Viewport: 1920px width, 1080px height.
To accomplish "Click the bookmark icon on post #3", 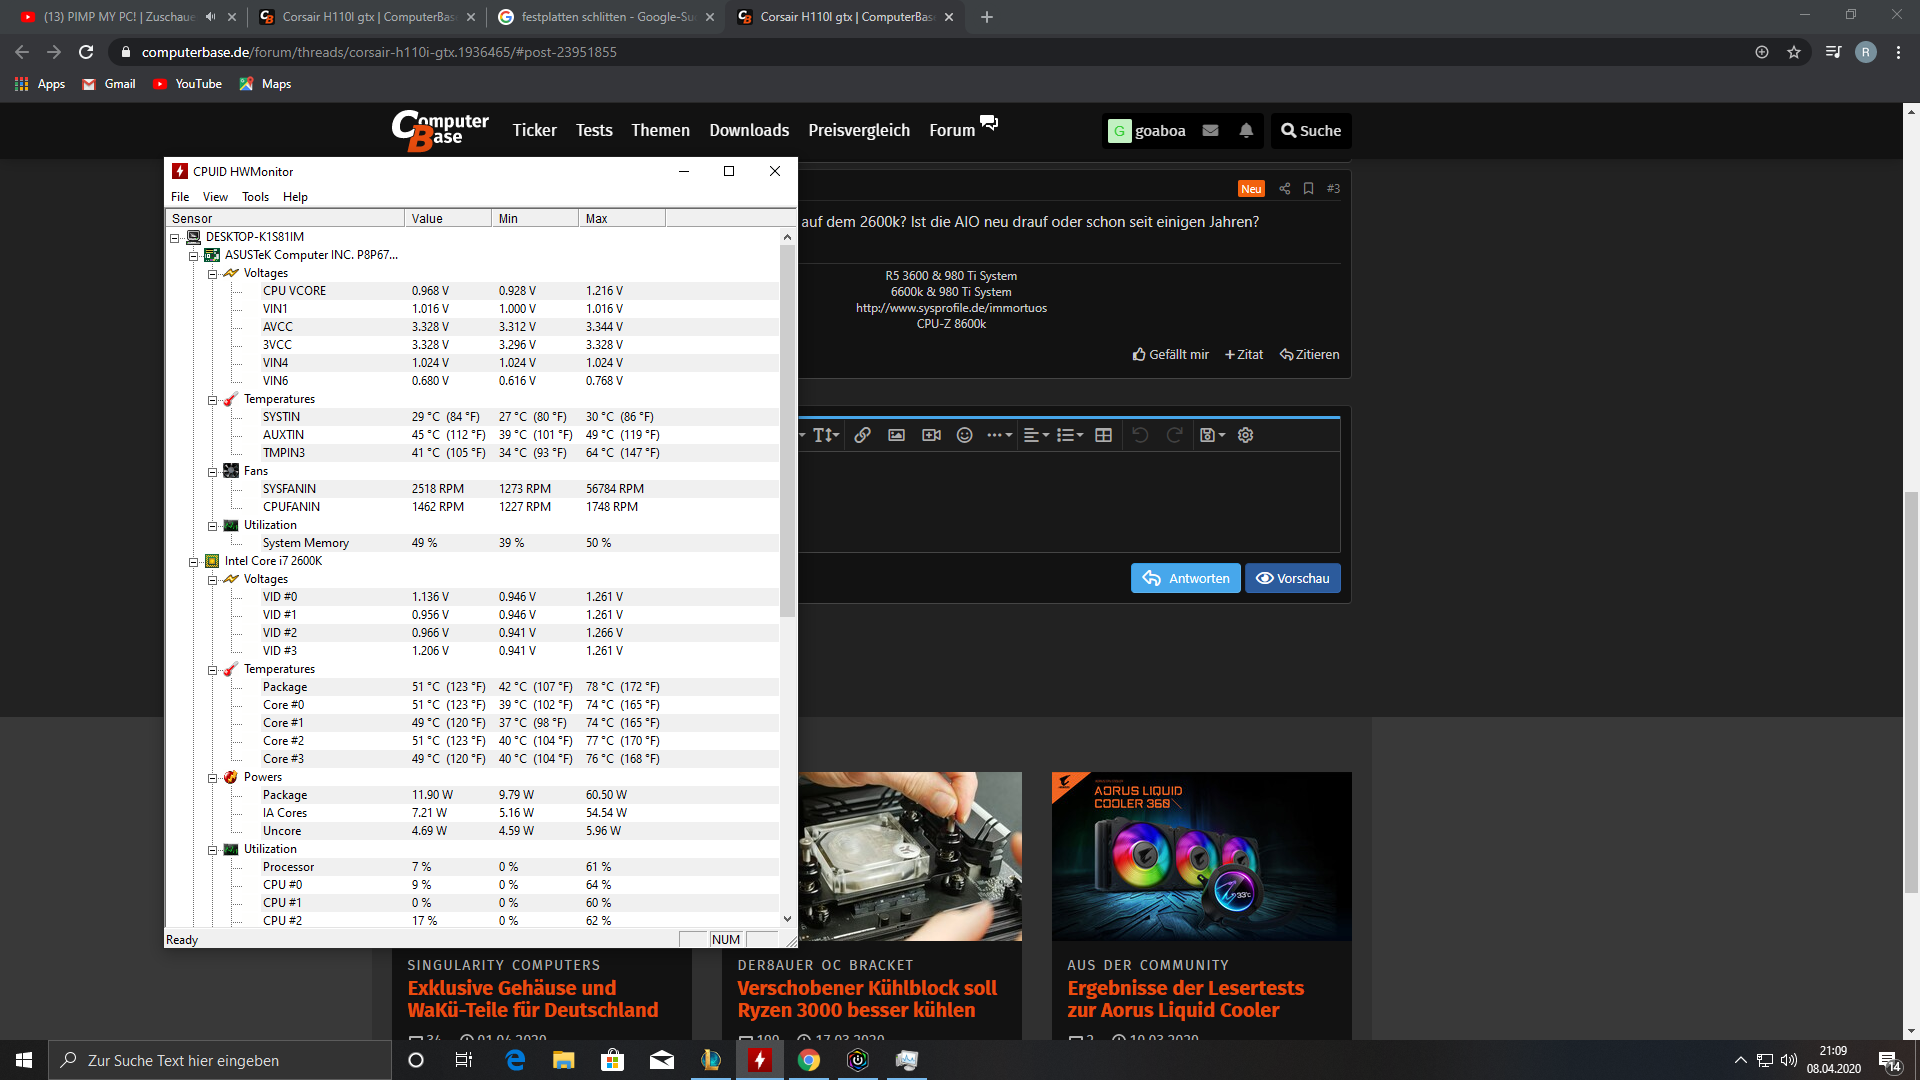I will [x=1308, y=188].
